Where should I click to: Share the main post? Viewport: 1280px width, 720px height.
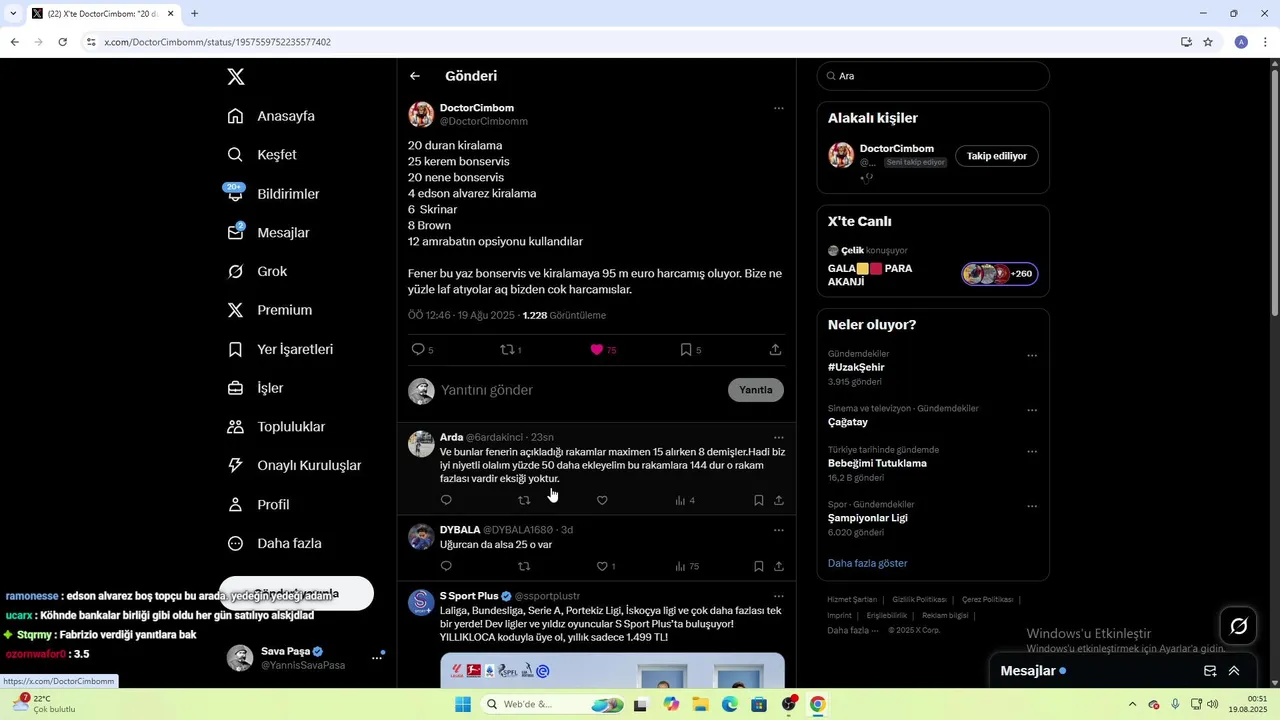coord(776,350)
